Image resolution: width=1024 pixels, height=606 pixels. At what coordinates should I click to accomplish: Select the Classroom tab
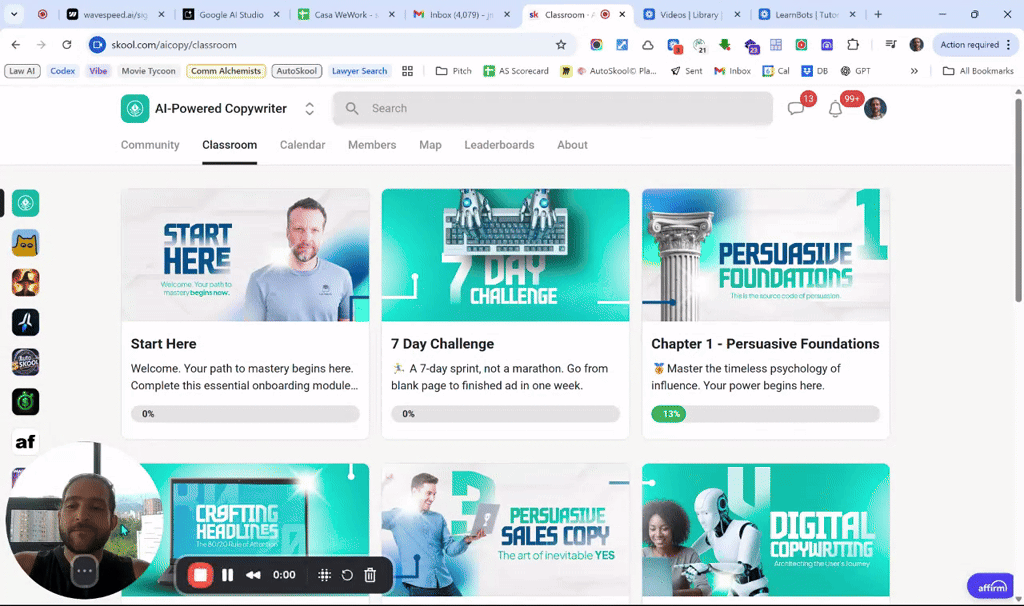tap(229, 145)
